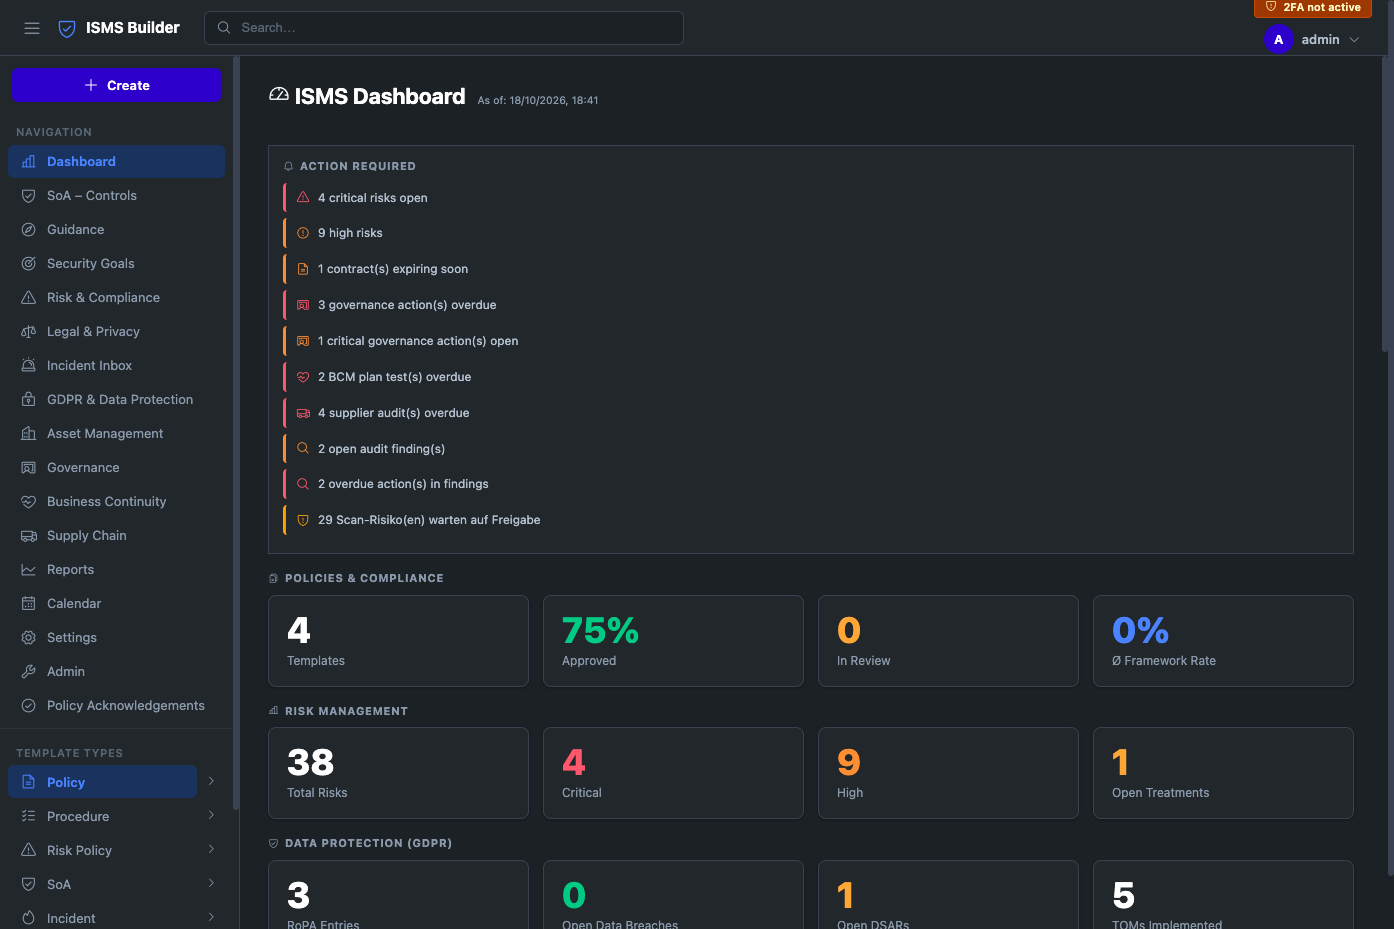Click the Policy Acknowledgements check icon

click(x=29, y=706)
